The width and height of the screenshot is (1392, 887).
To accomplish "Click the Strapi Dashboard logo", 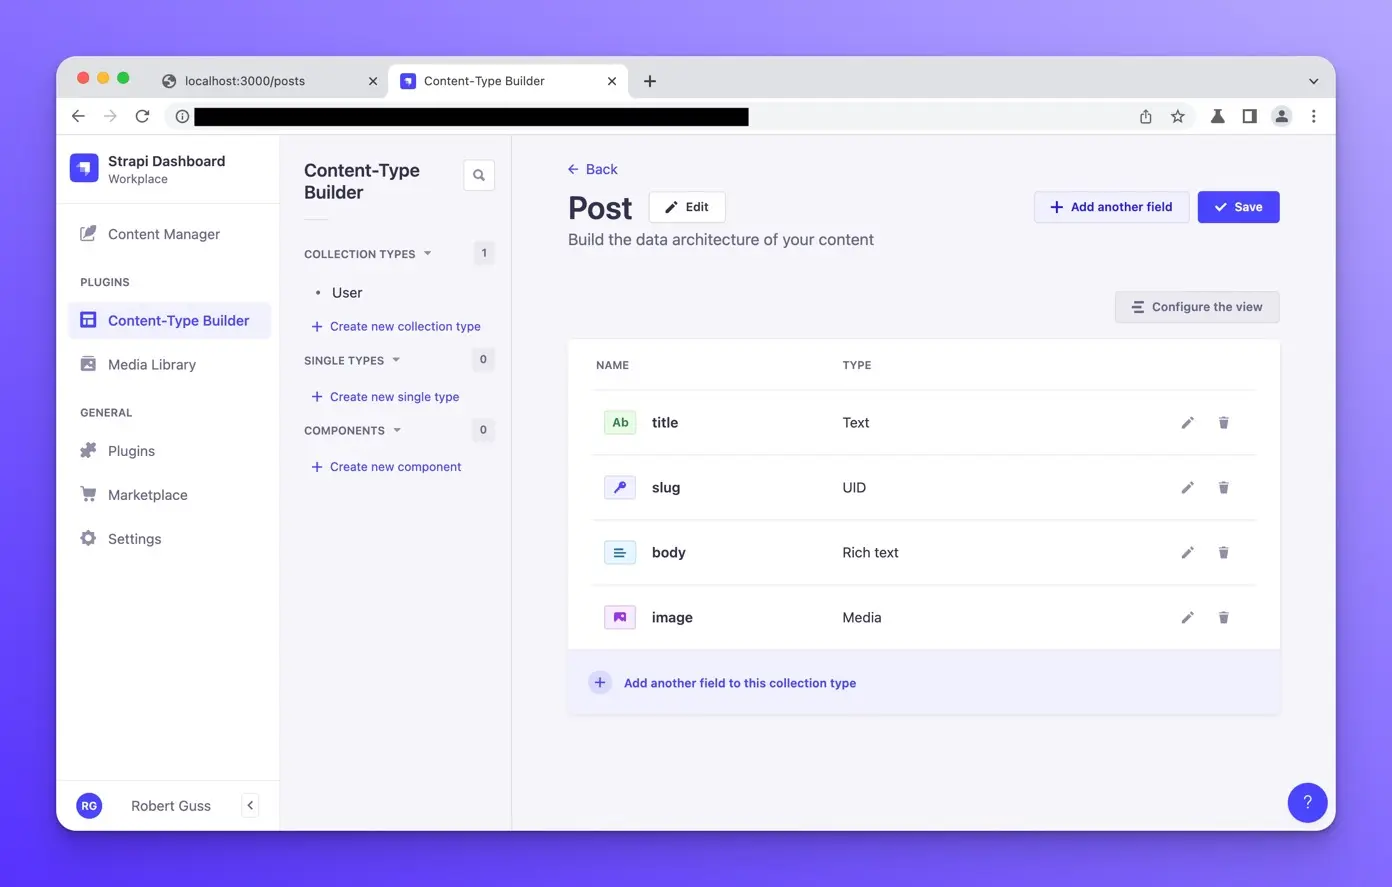I will tap(84, 168).
